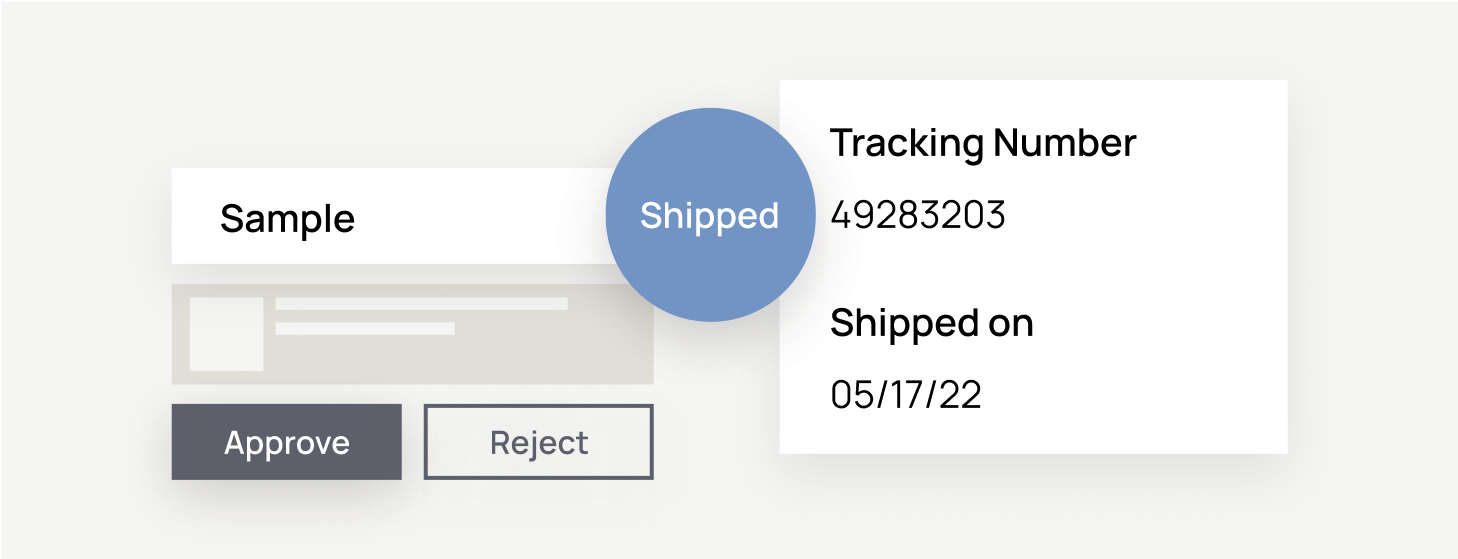Click the longer placeholder text line

pyautogui.click(x=421, y=304)
